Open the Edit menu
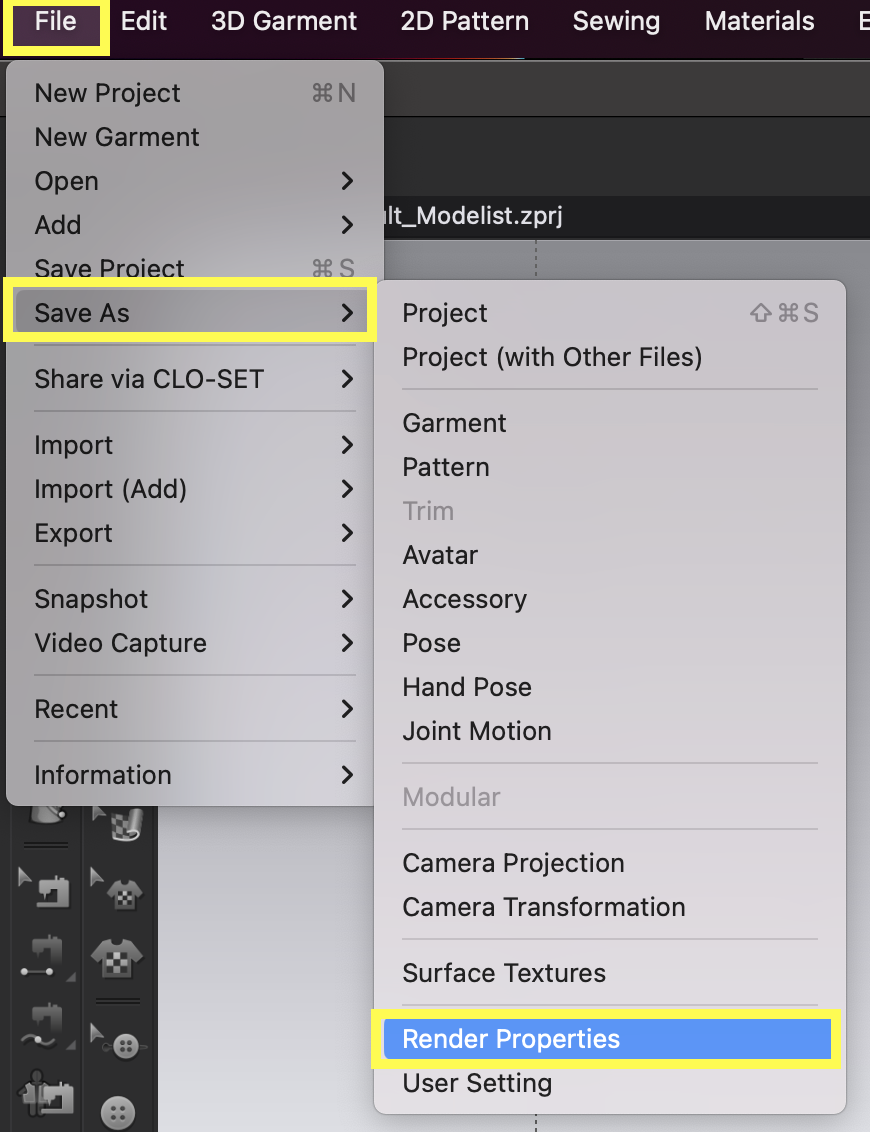870x1132 pixels. 143,21
